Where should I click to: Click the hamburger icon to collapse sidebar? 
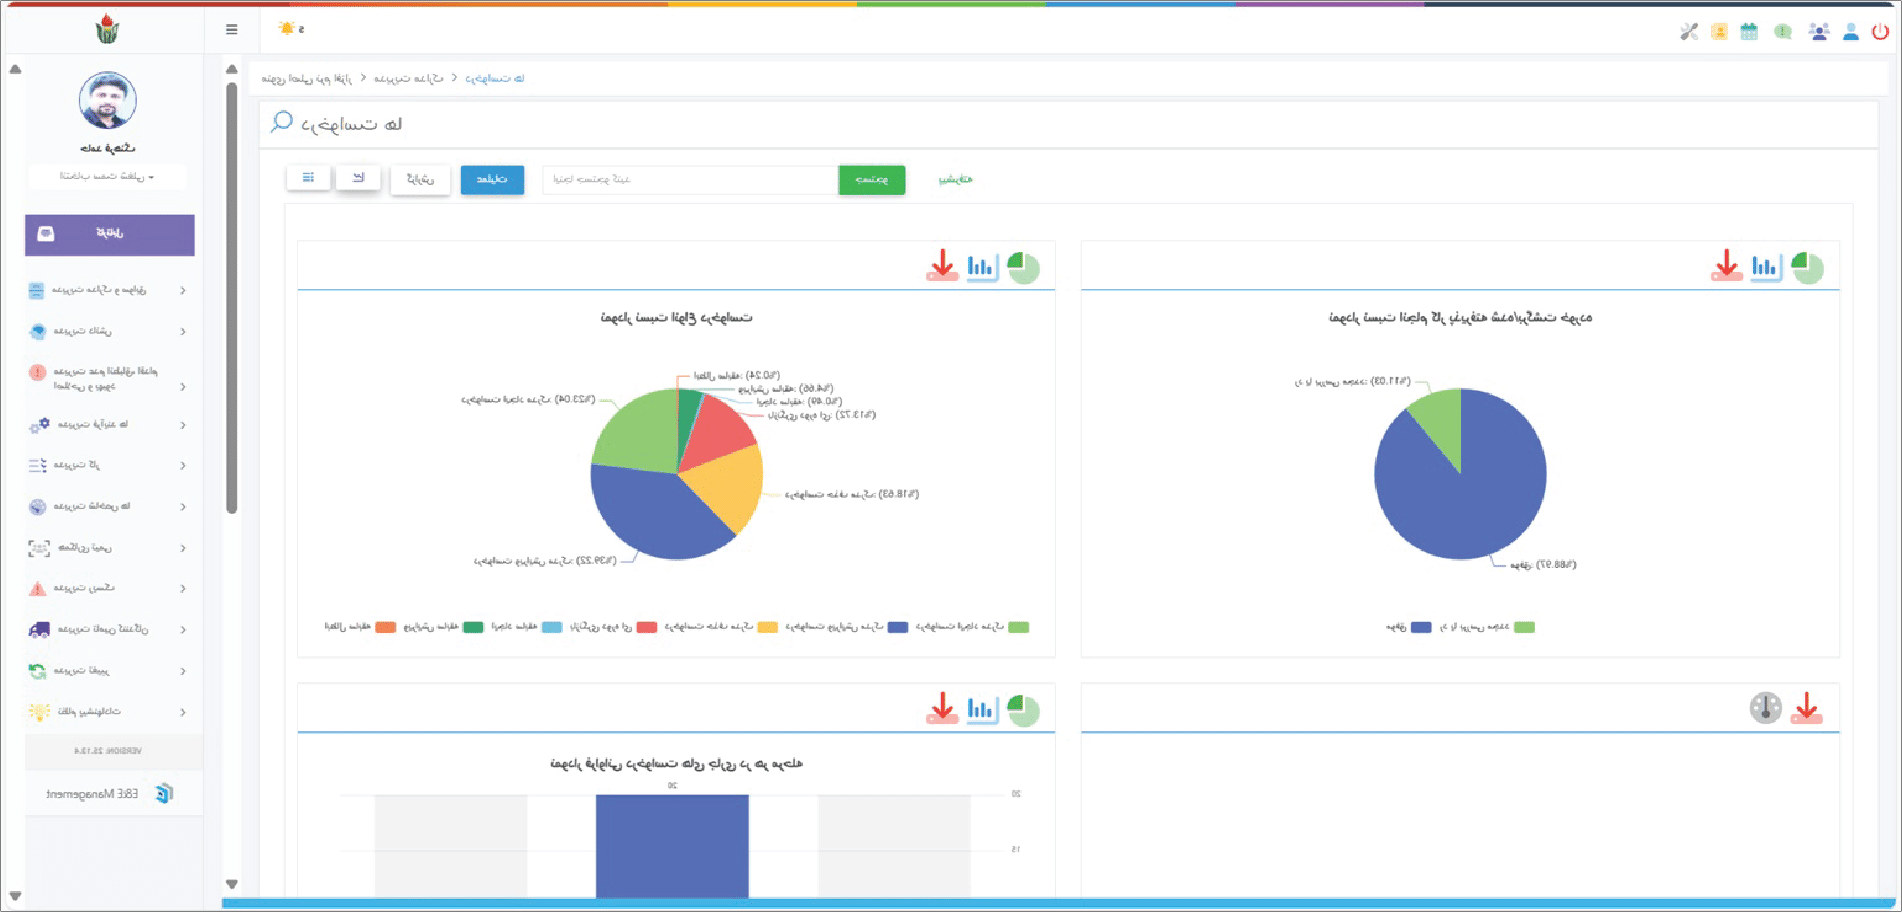tap(232, 30)
